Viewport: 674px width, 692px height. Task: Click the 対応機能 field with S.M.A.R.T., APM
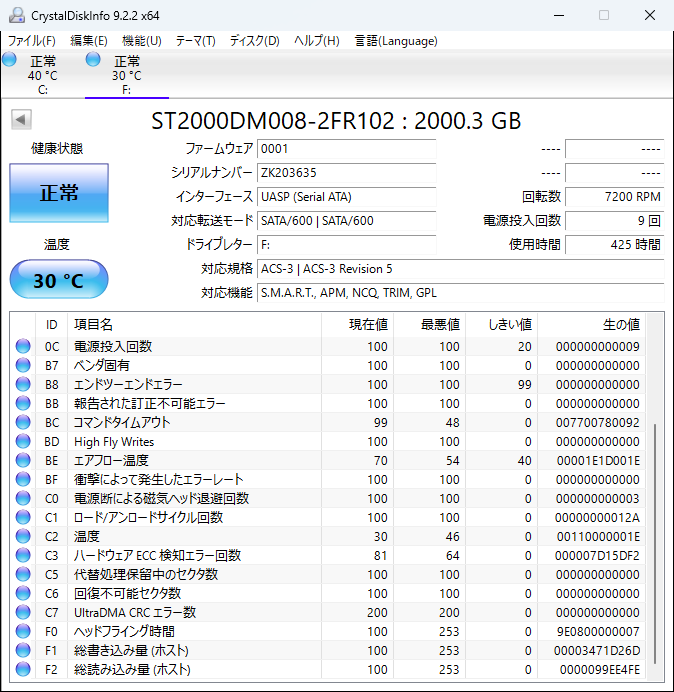[x=460, y=293]
